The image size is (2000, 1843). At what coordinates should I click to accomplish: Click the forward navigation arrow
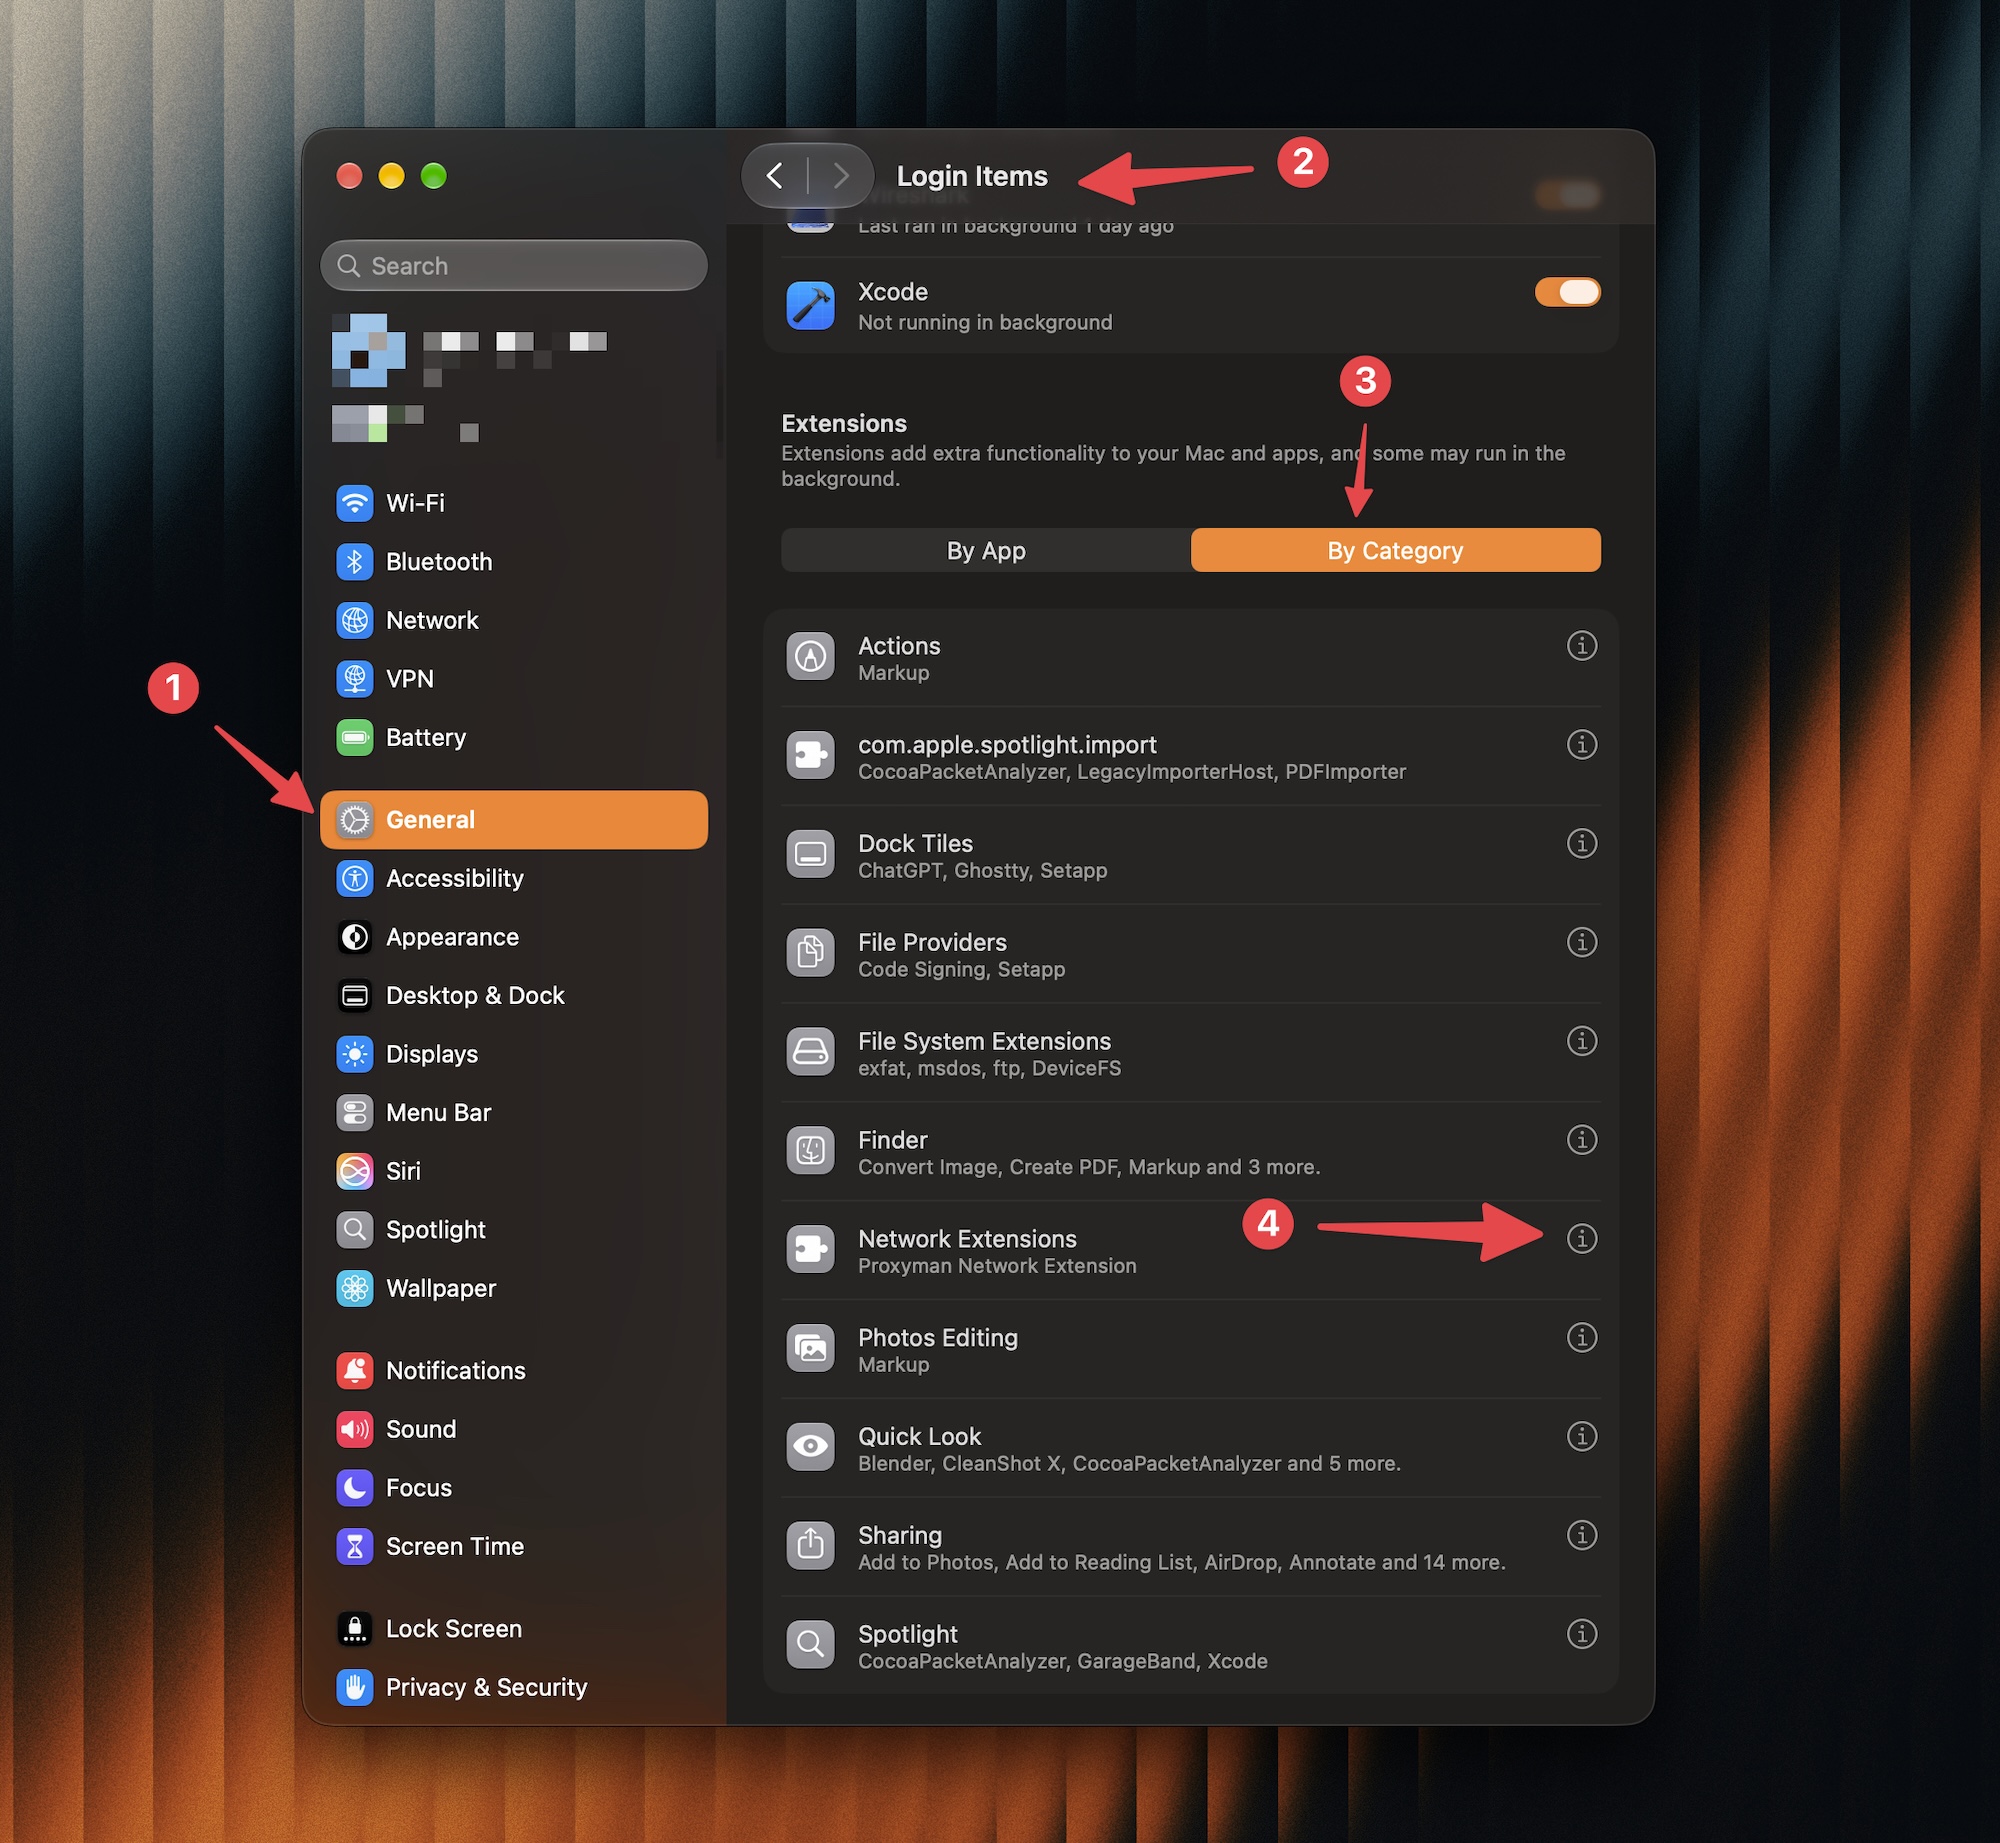[x=841, y=177]
